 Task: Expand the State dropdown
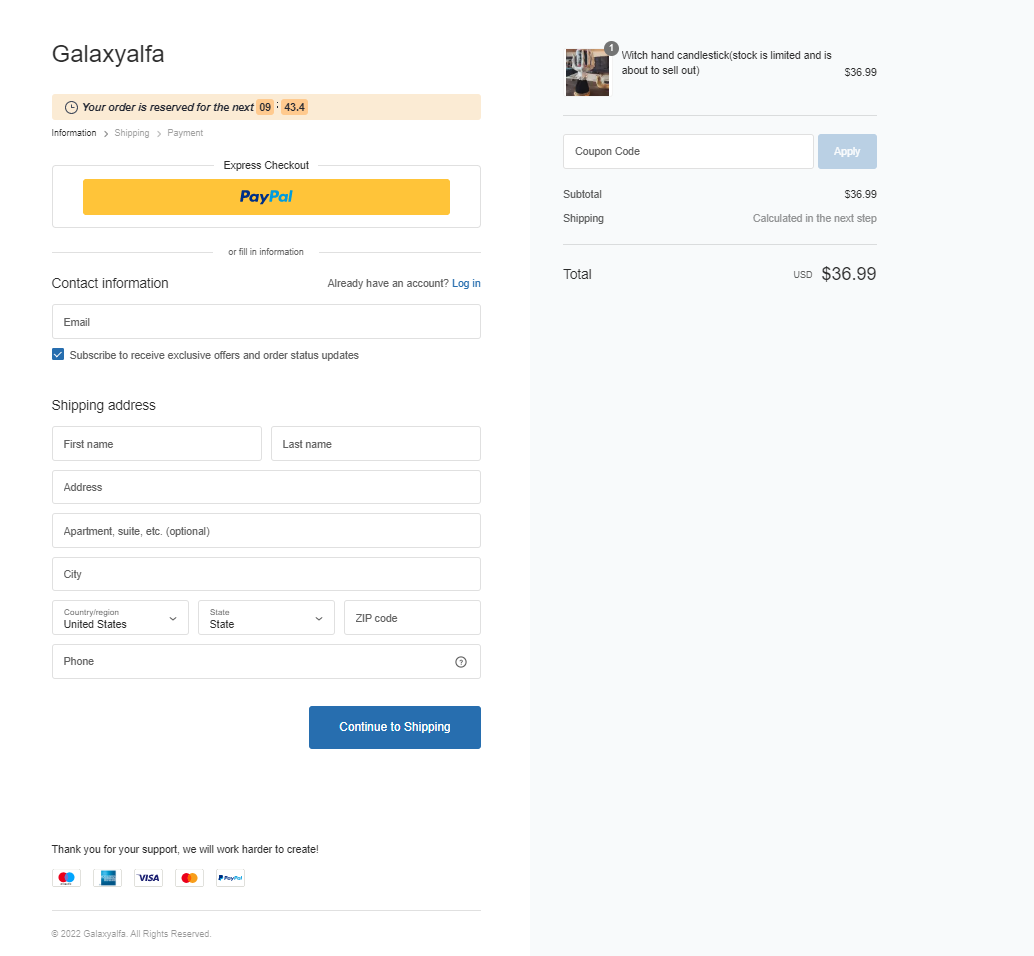[x=266, y=618]
